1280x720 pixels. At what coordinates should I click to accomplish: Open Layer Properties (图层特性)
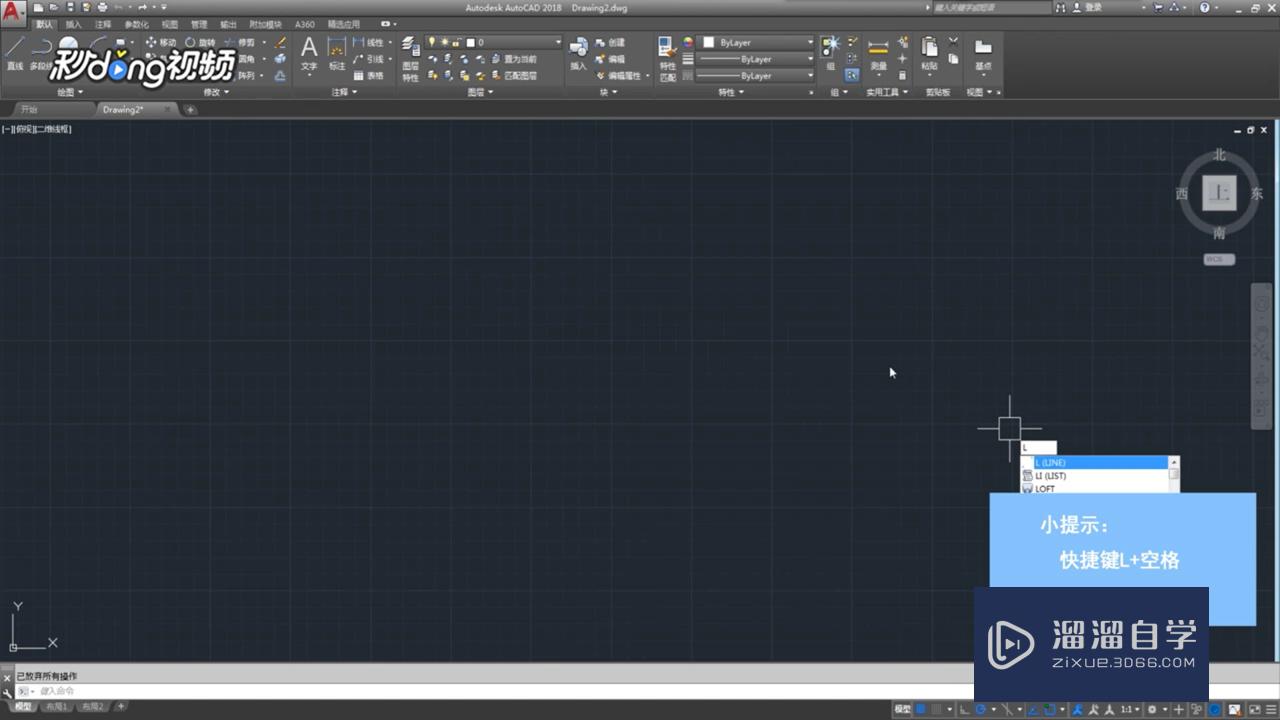point(410,59)
